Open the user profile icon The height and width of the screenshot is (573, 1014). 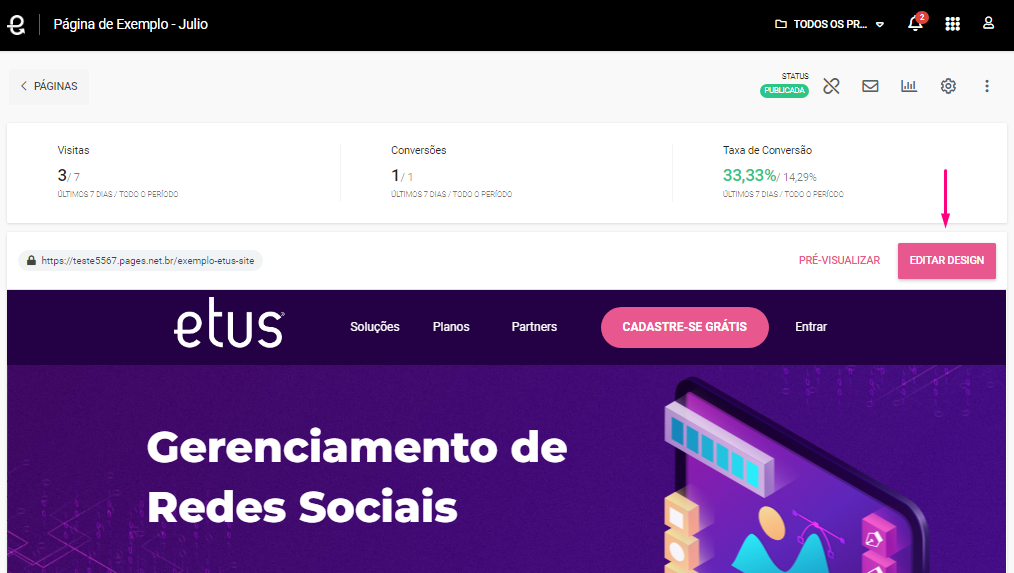click(988, 23)
